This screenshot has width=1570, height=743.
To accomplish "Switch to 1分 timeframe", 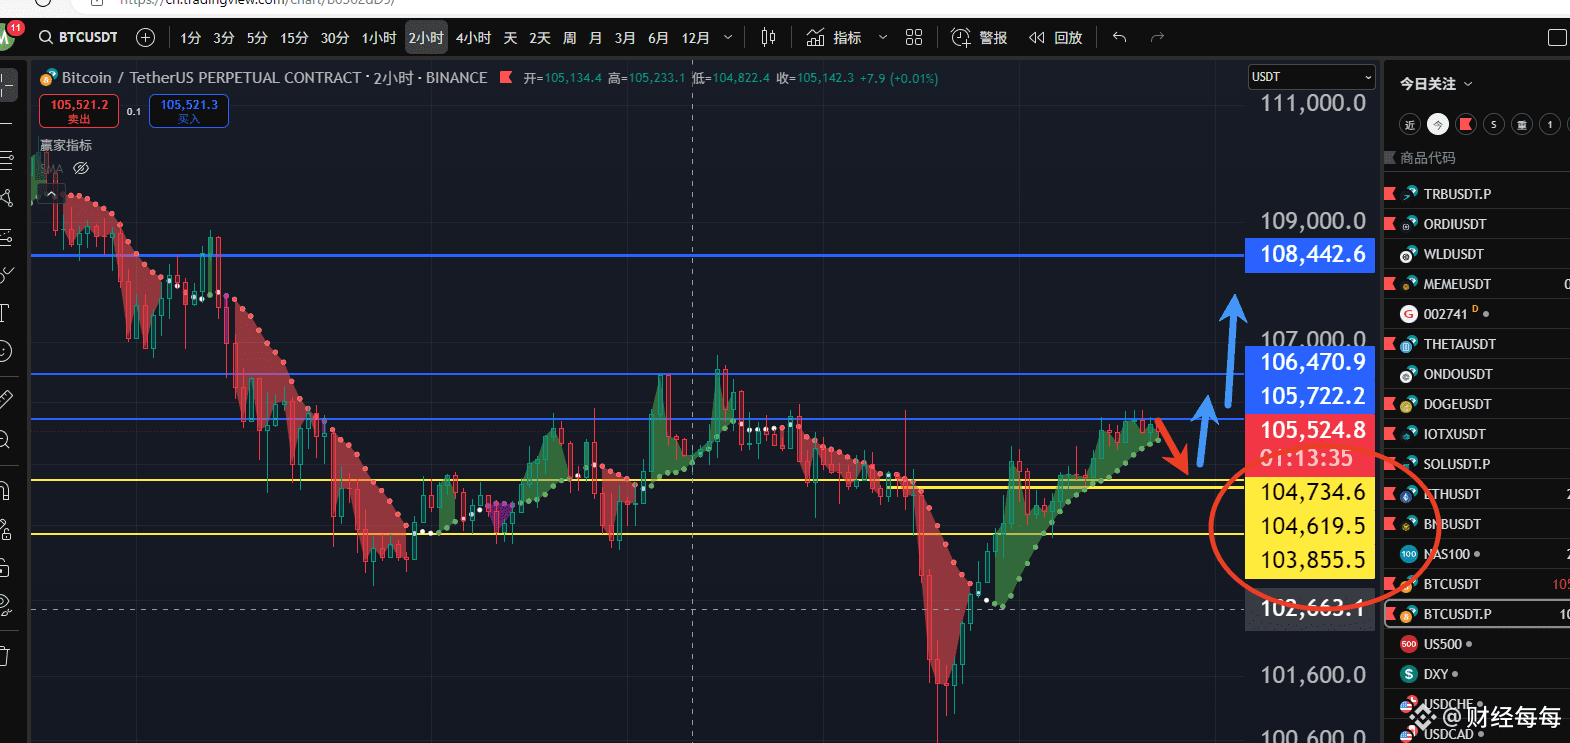I will coord(191,37).
